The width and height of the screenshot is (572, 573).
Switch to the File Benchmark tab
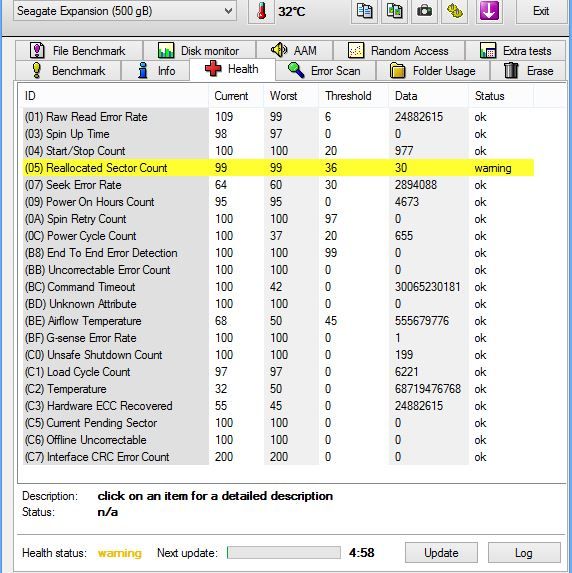(x=79, y=50)
